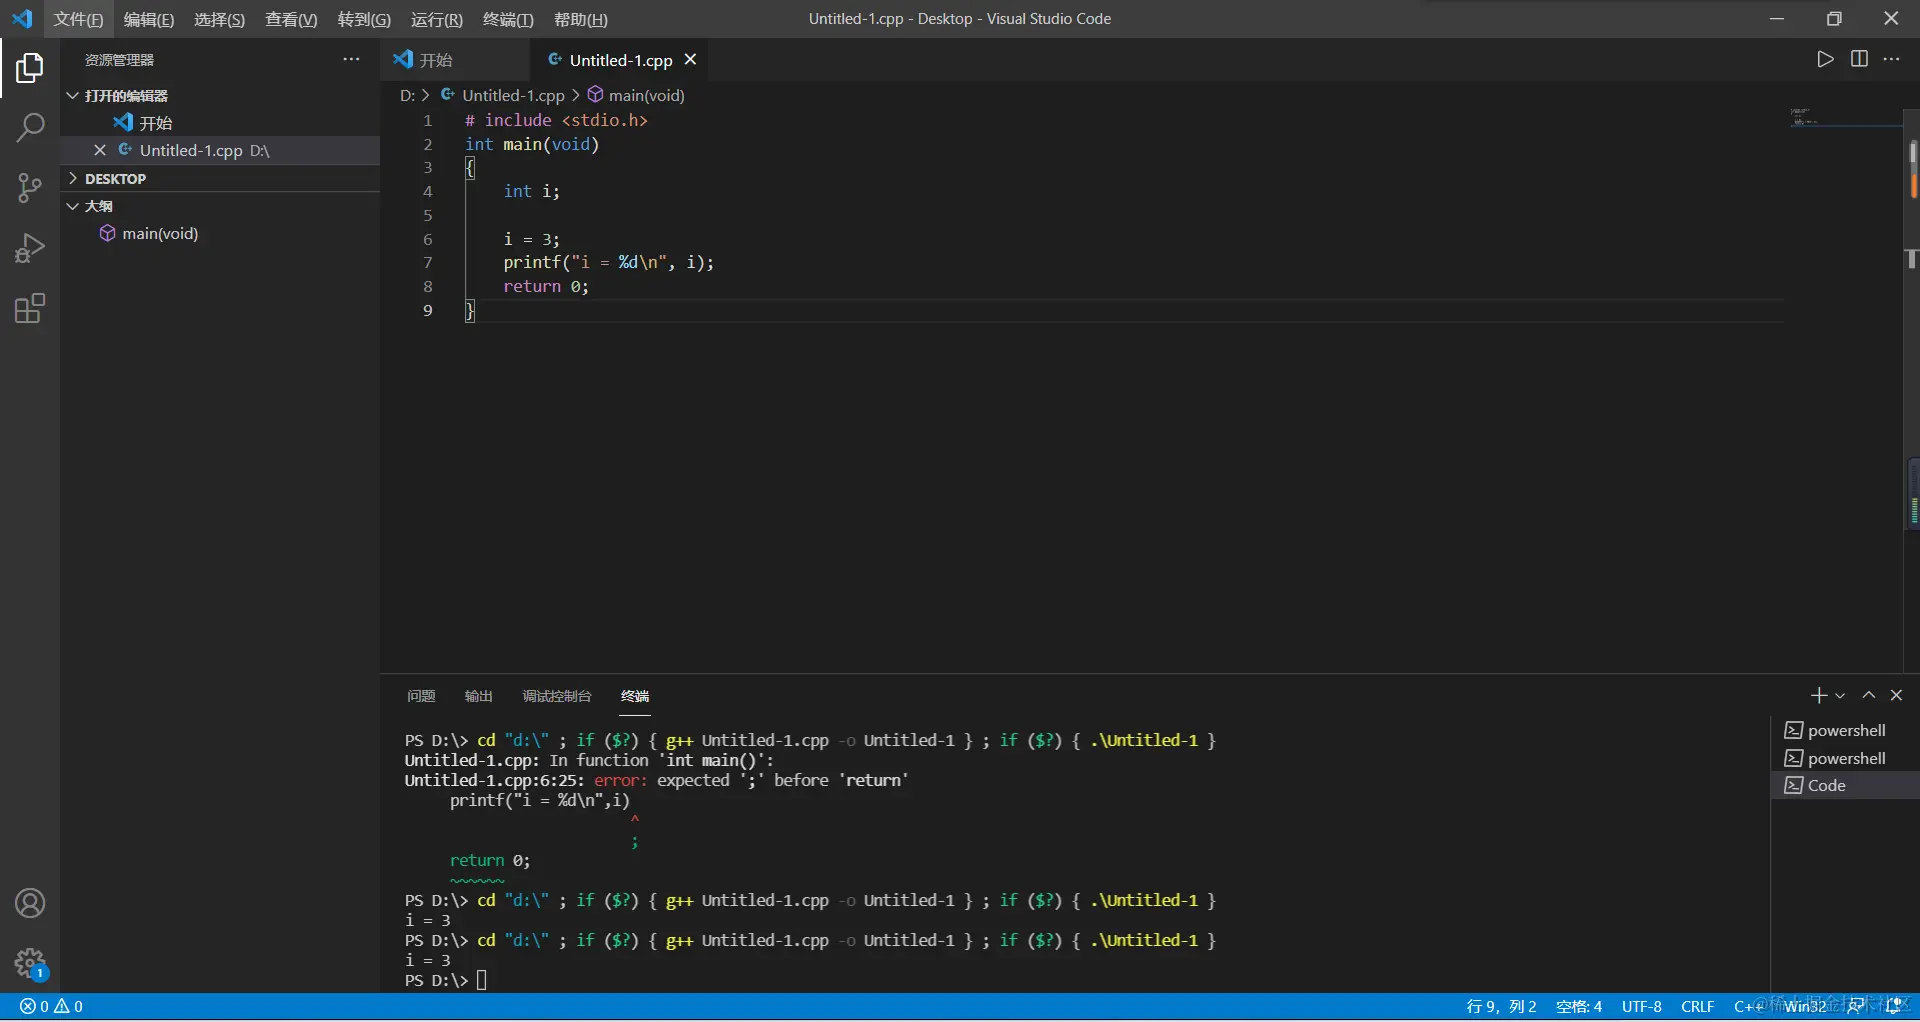
Task: Create a new terminal with the plus icon
Action: (1819, 695)
